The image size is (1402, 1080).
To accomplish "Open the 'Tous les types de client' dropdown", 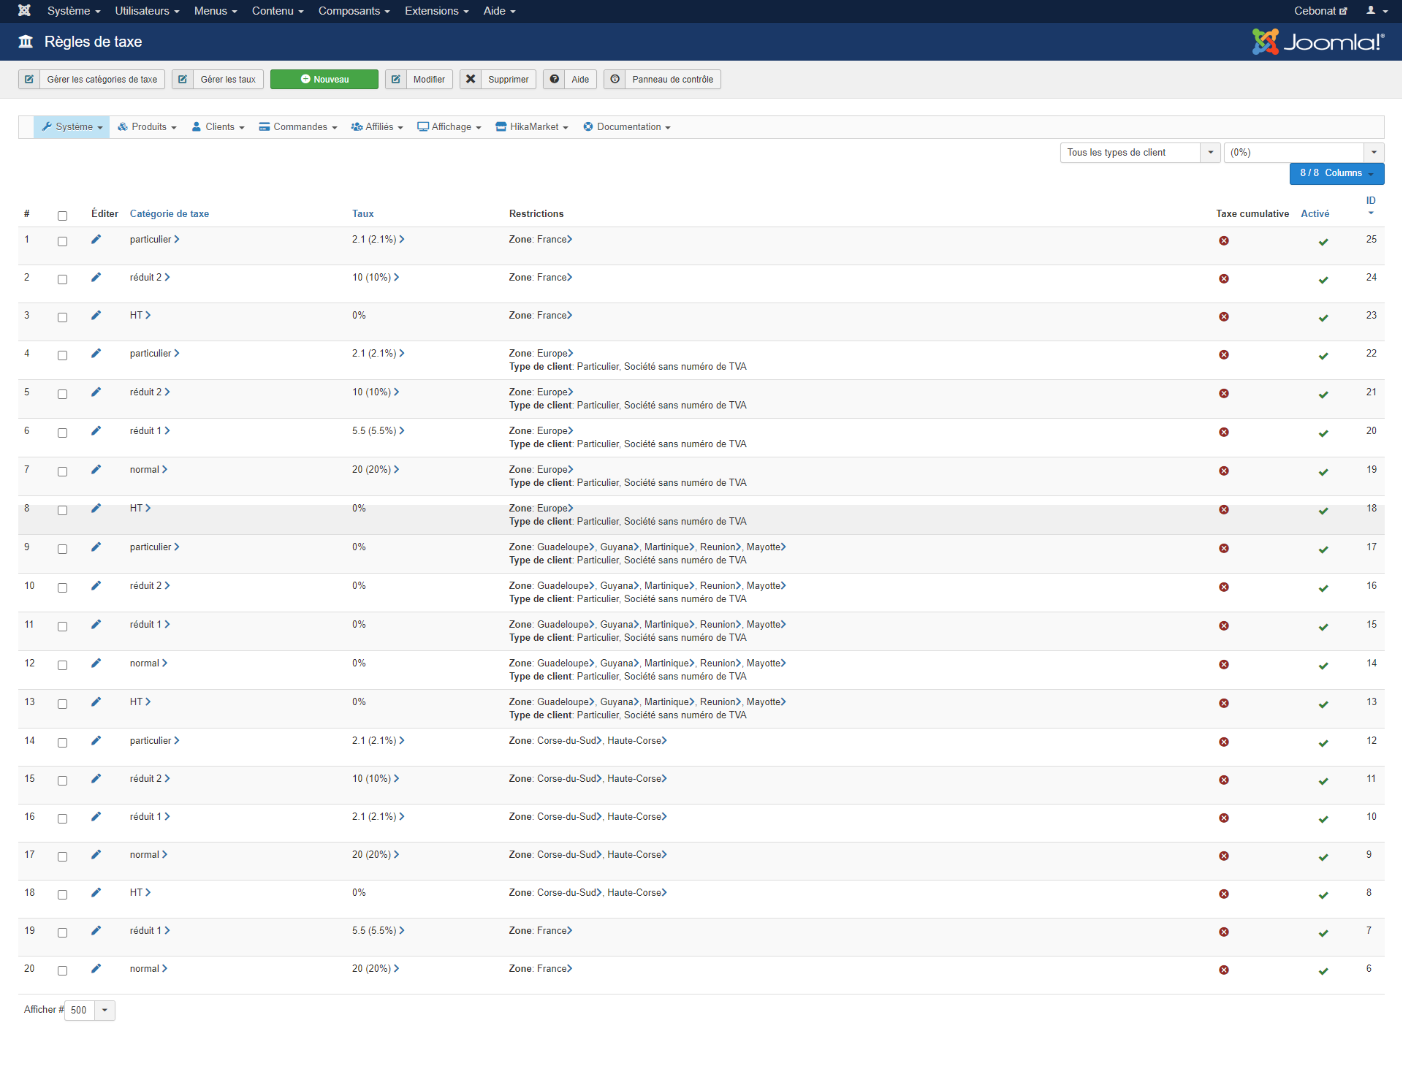I will coord(1139,153).
